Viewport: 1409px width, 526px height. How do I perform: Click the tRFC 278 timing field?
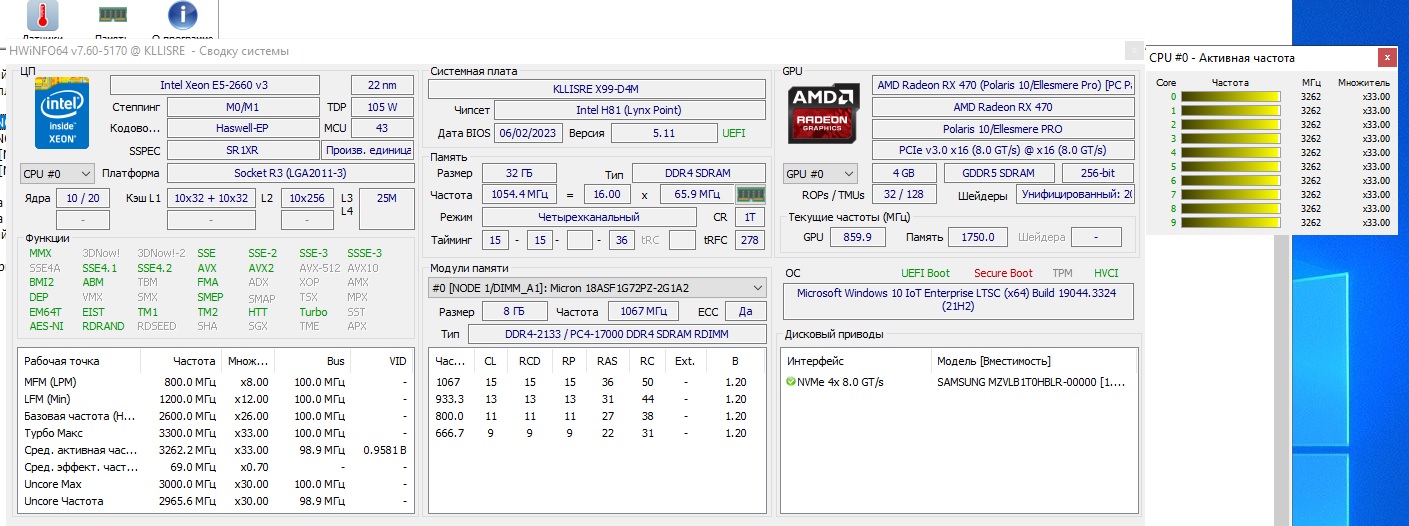751,240
